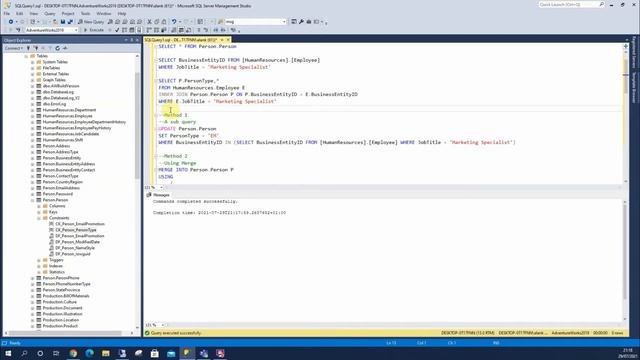This screenshot has width=640, height=360.
Task: Click the UPDATE Person.Person line in editor
Action: pyautogui.click(x=187, y=129)
